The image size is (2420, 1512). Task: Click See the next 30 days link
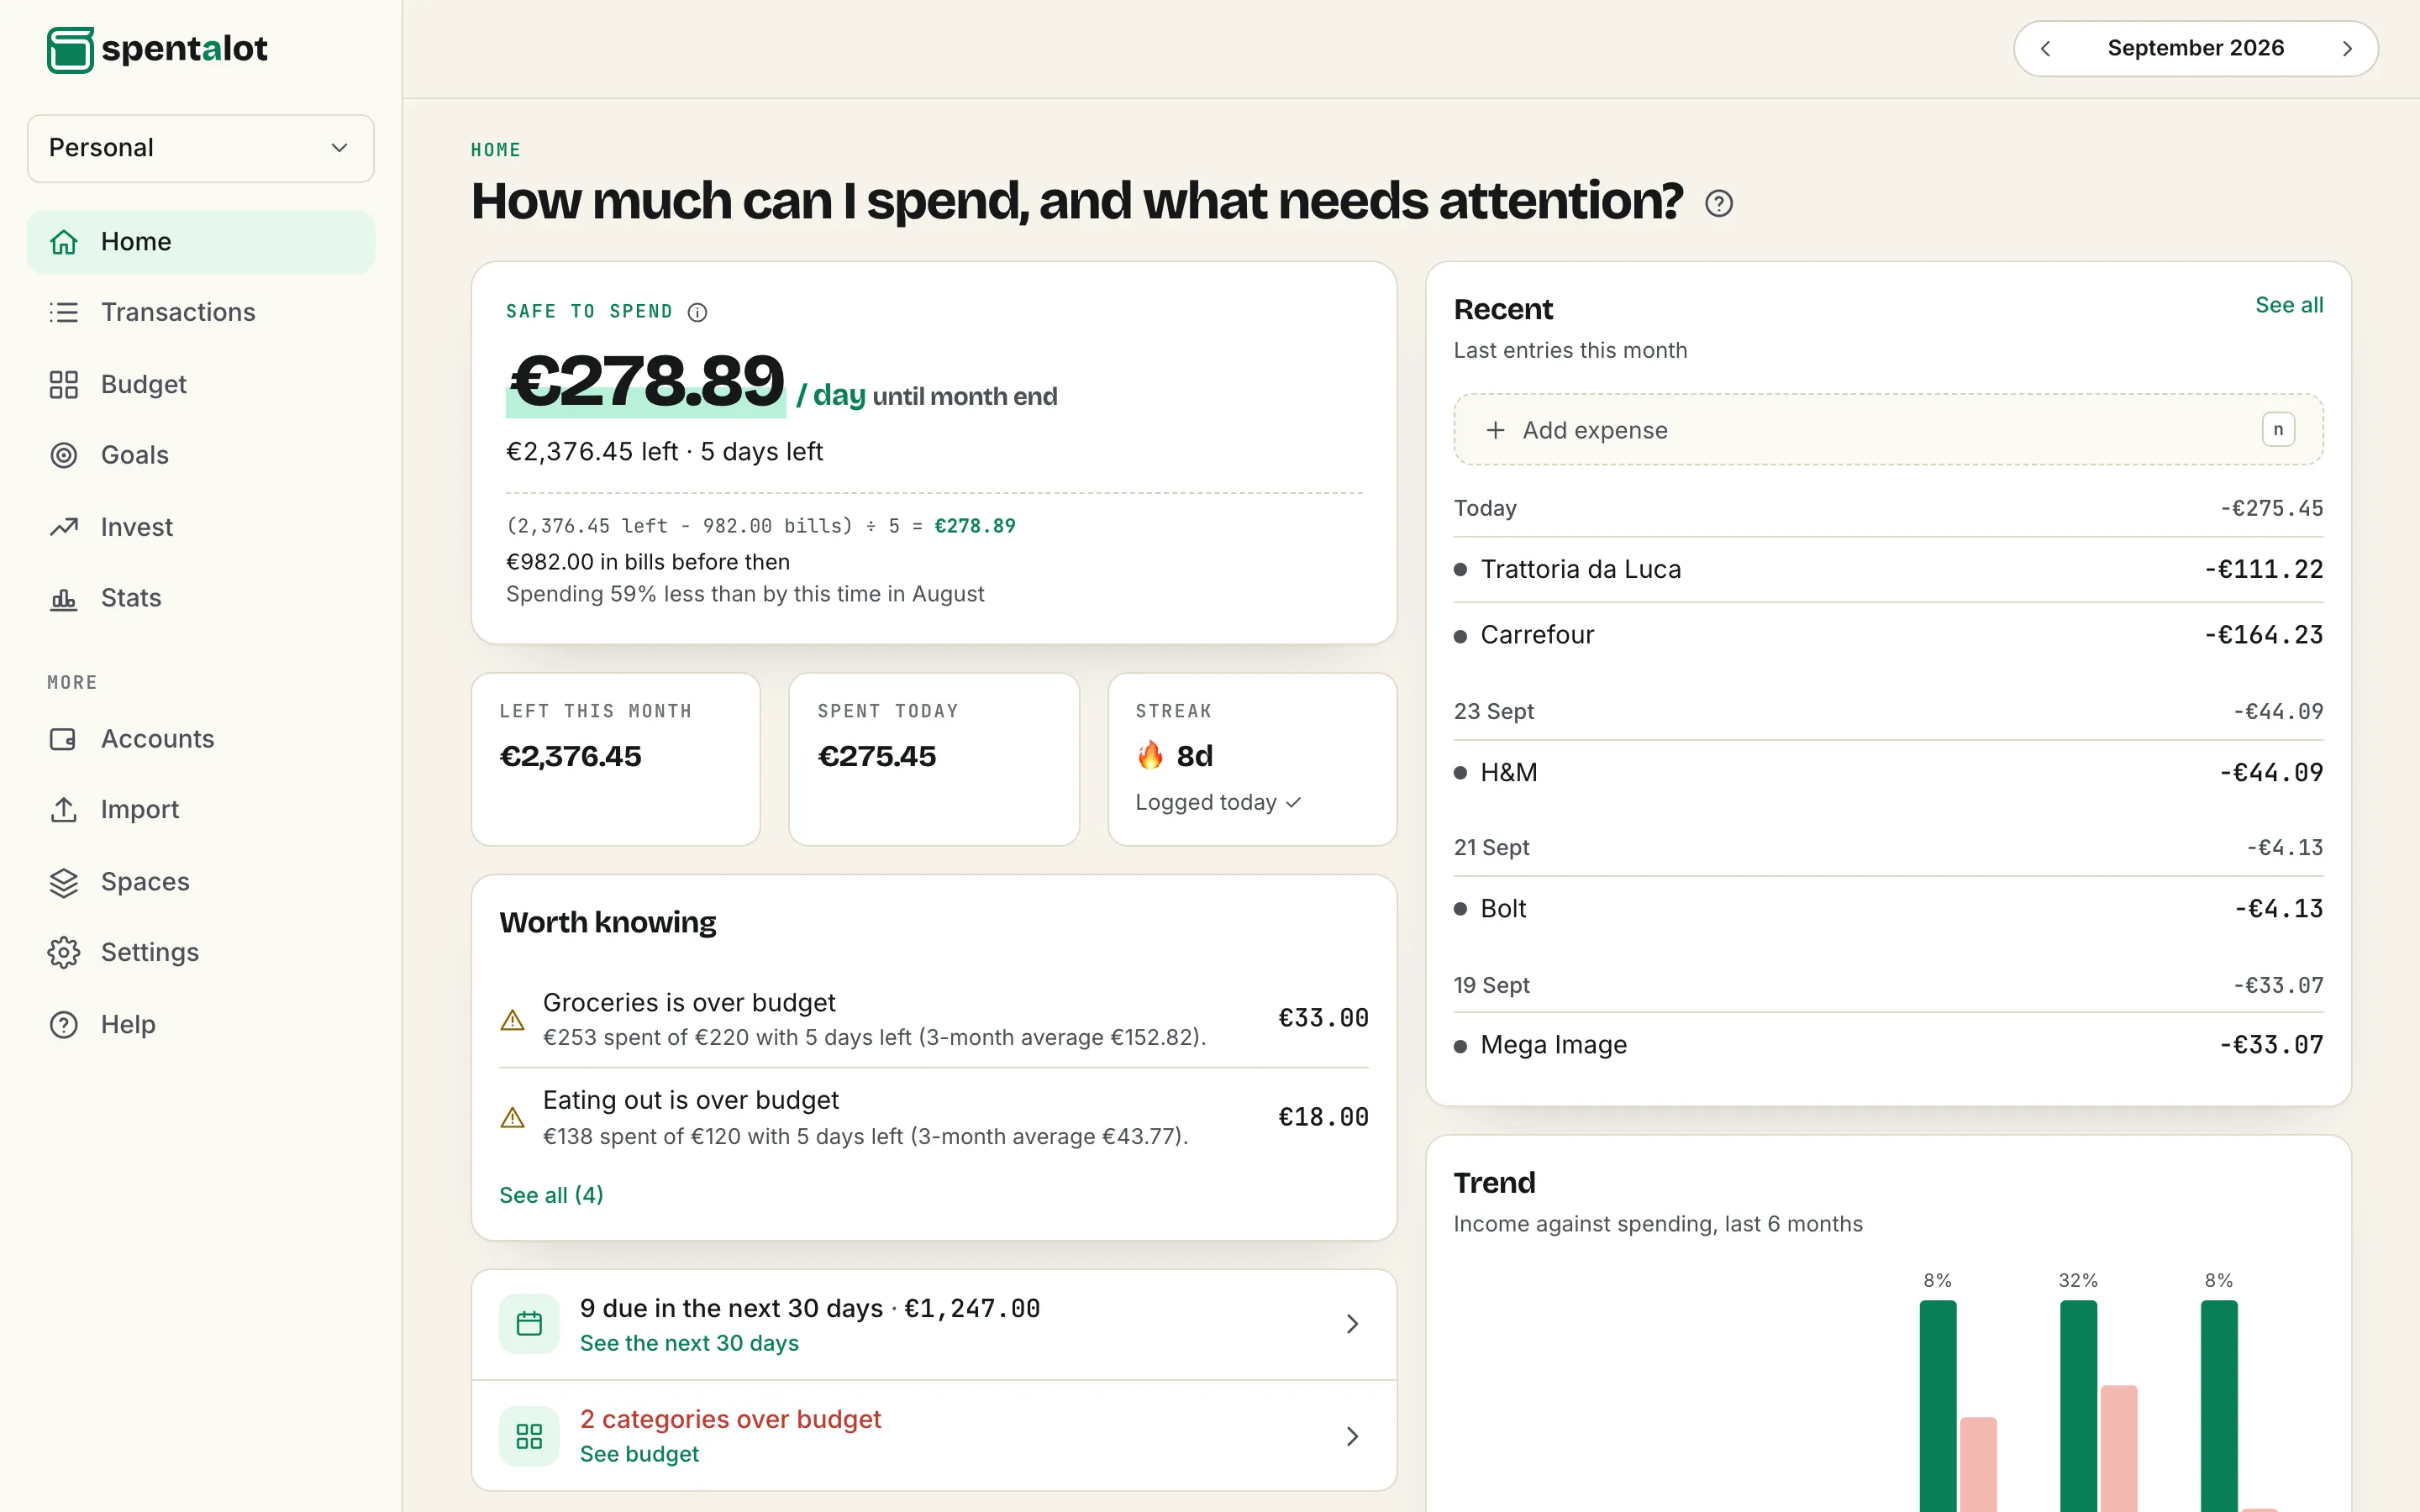pyautogui.click(x=689, y=1343)
